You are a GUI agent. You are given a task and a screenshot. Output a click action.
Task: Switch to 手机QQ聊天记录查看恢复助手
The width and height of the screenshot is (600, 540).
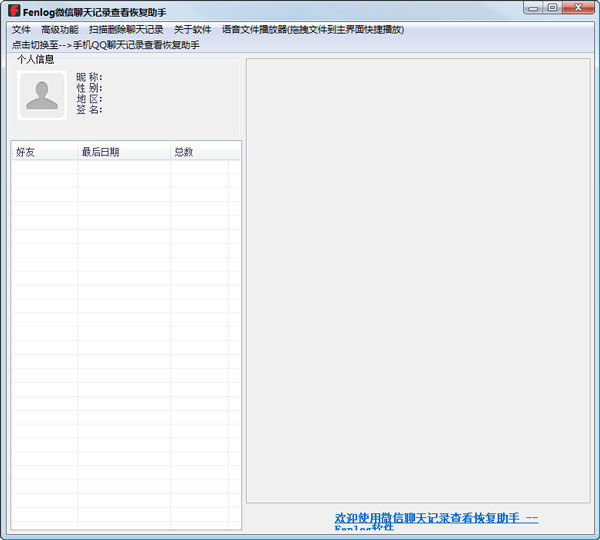(x=106, y=45)
